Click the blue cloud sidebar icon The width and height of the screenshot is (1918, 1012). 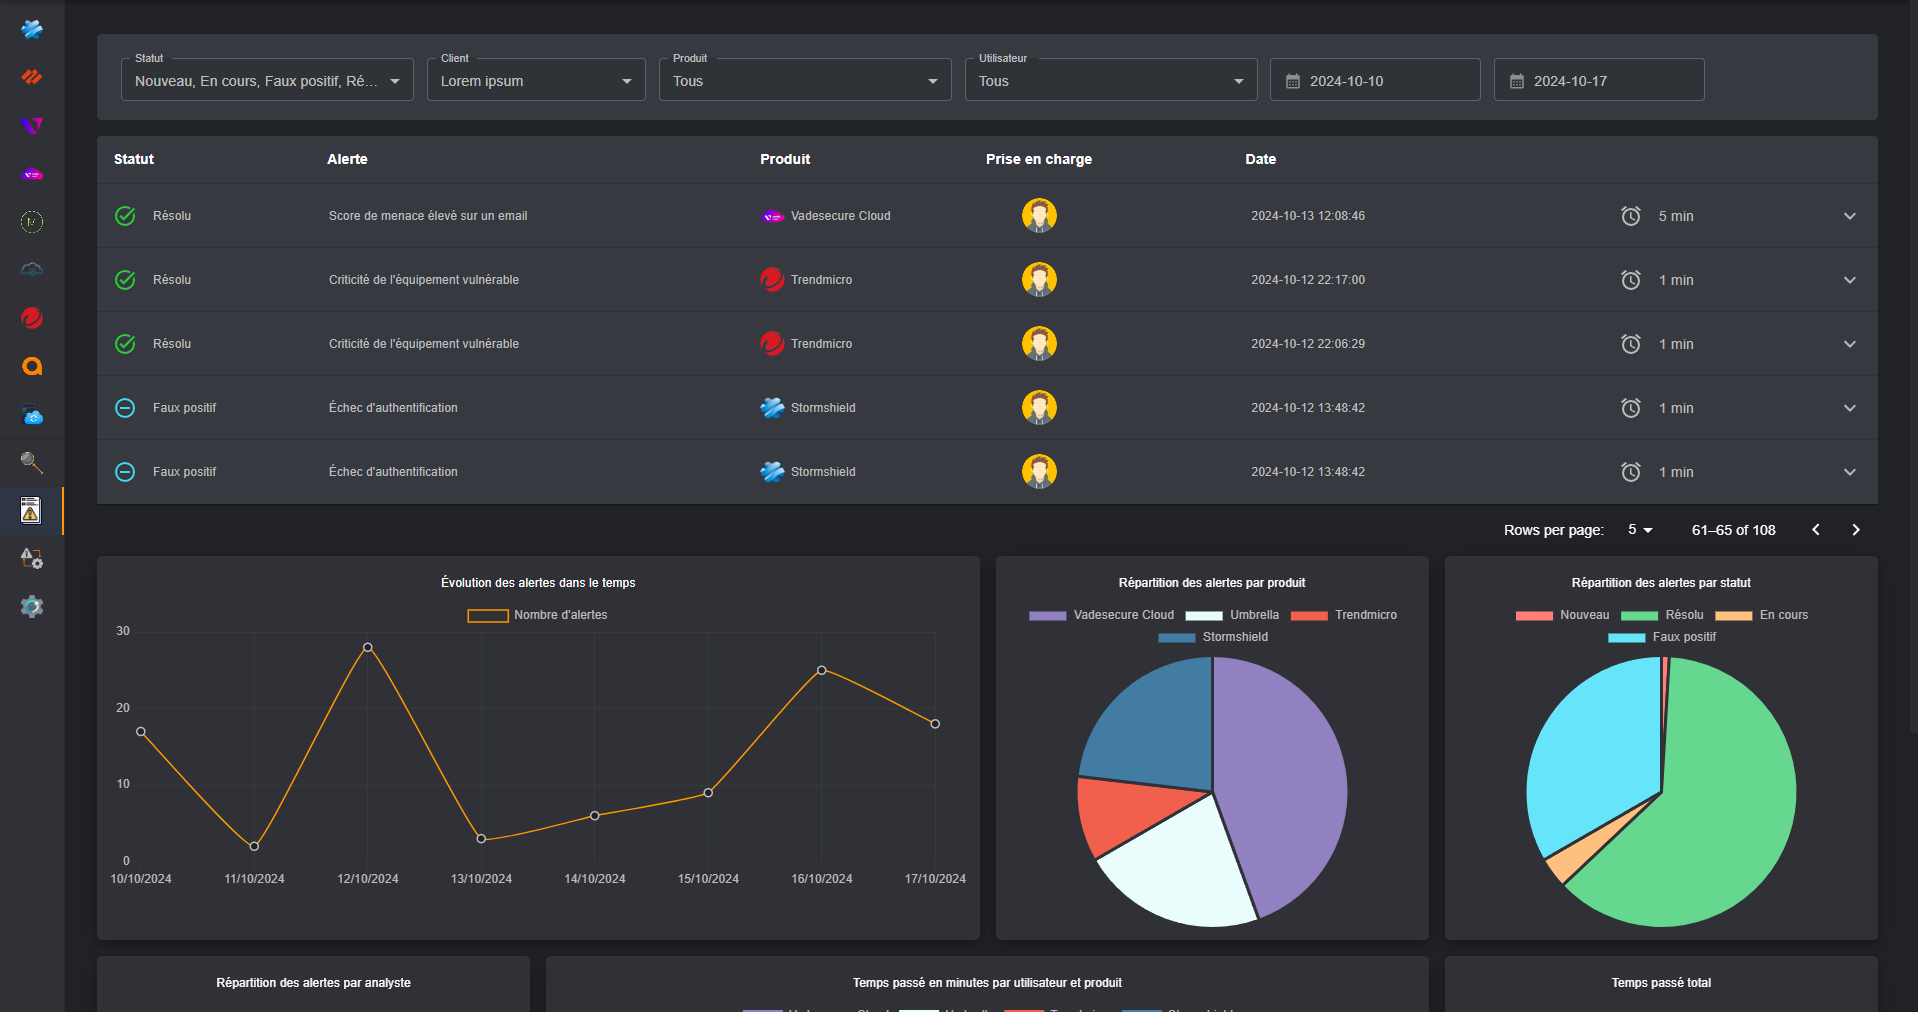(32, 414)
